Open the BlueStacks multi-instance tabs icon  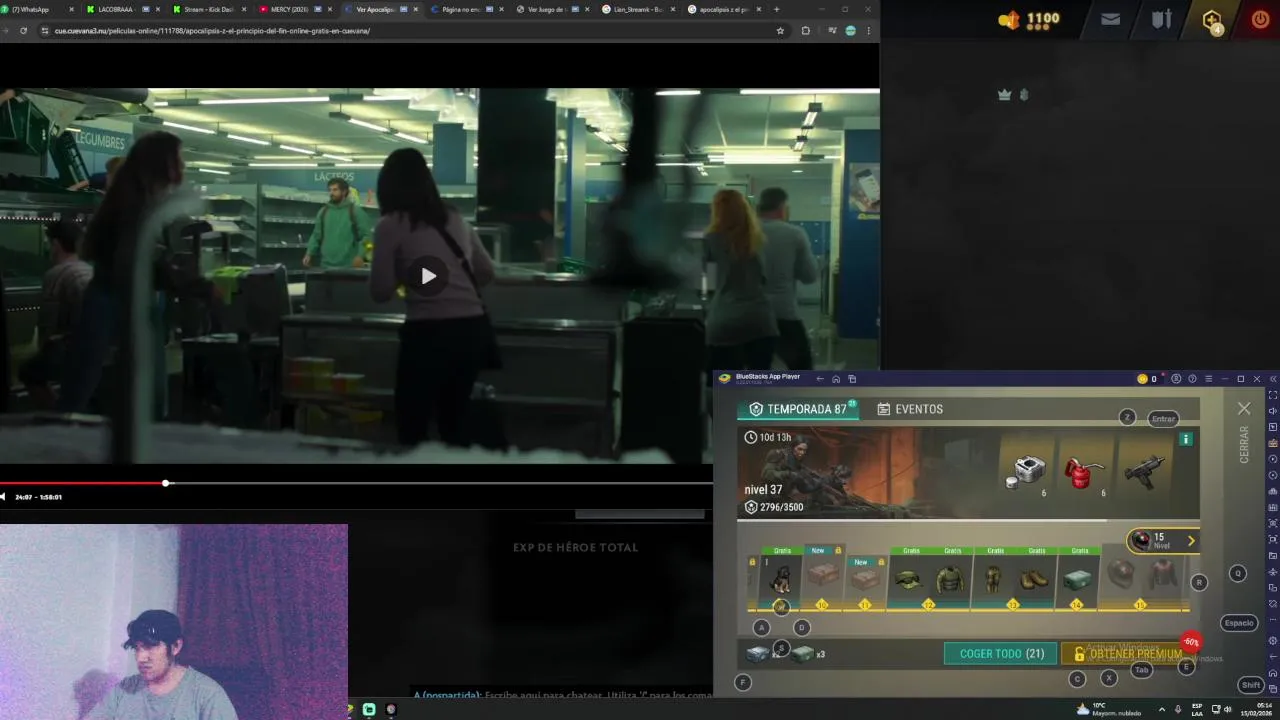[852, 379]
